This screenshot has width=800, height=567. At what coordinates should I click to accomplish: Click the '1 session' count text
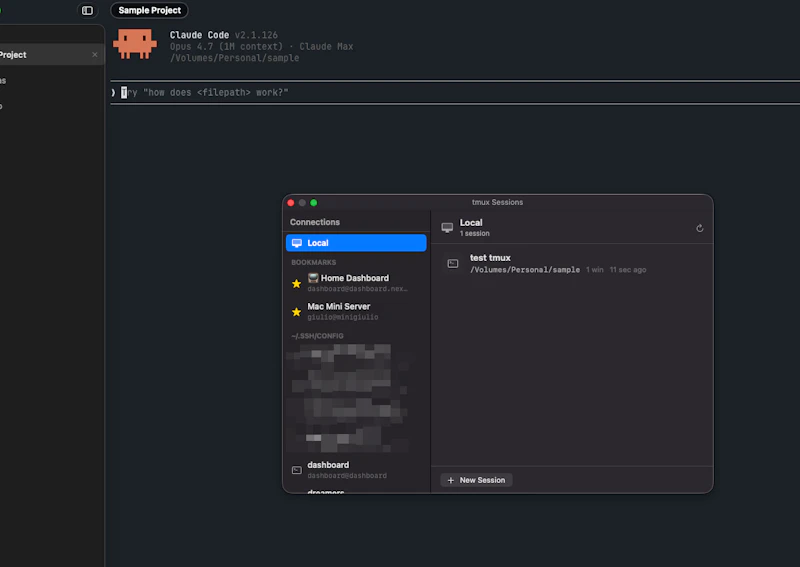point(474,233)
